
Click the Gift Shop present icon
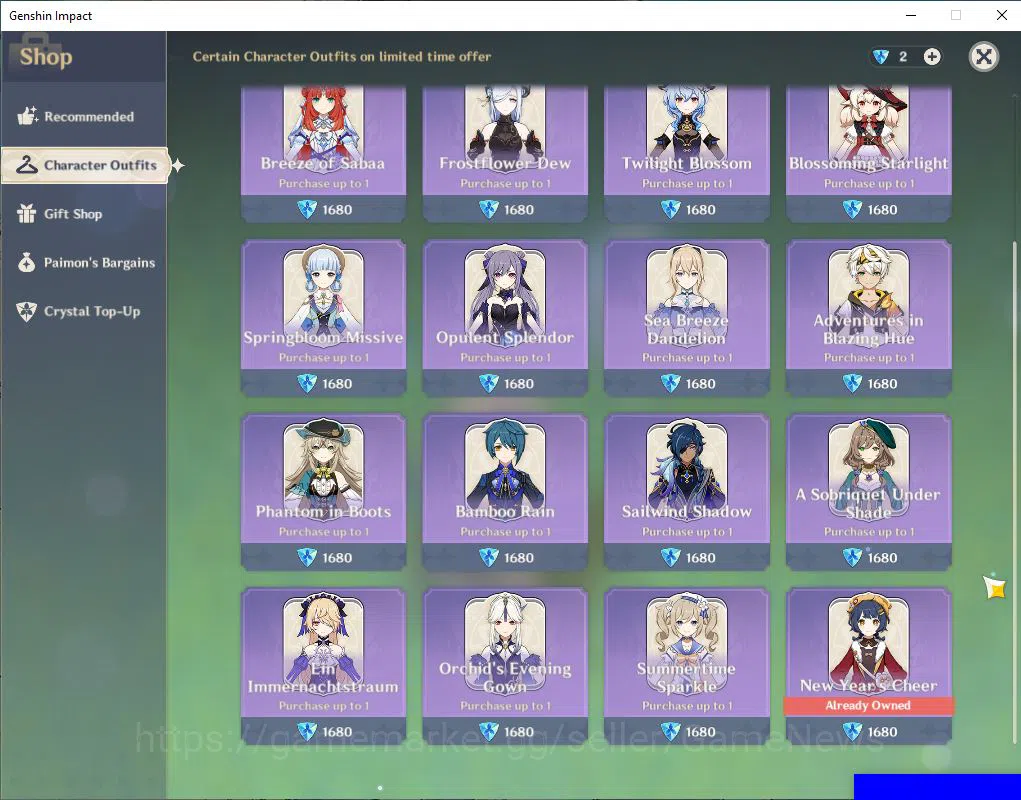click(x=27, y=214)
